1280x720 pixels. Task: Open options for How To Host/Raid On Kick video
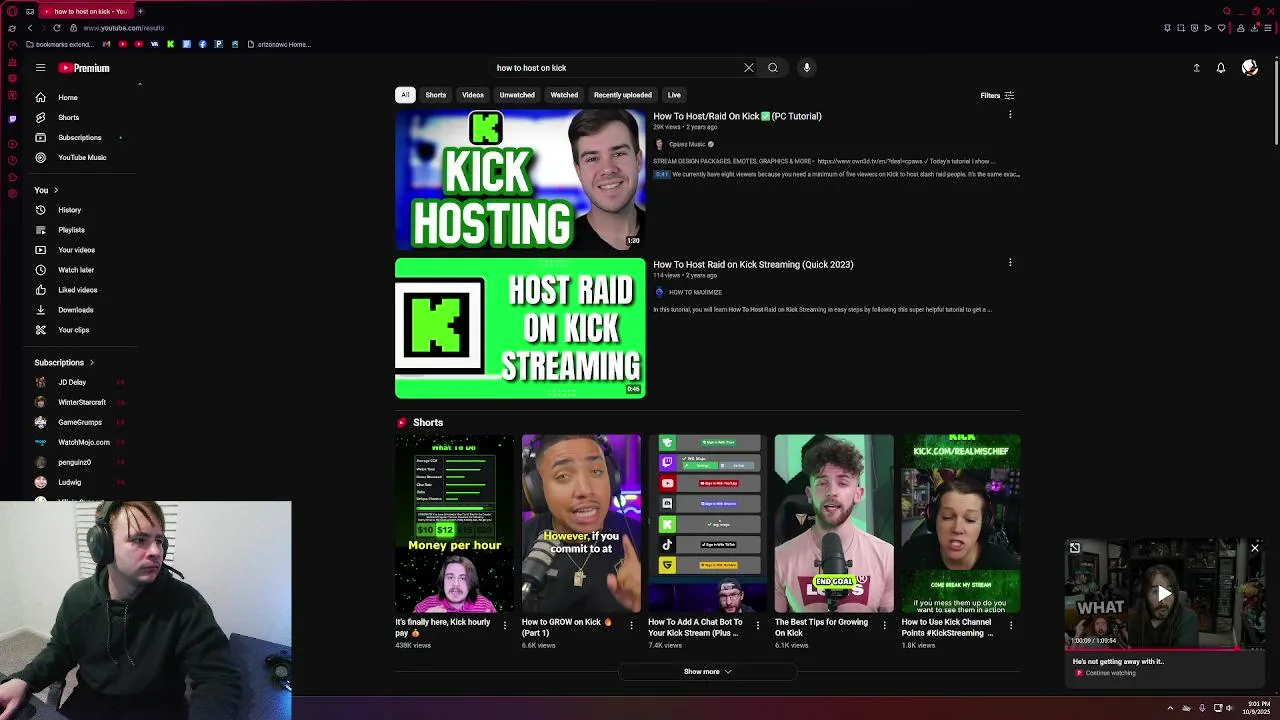pos(1010,115)
